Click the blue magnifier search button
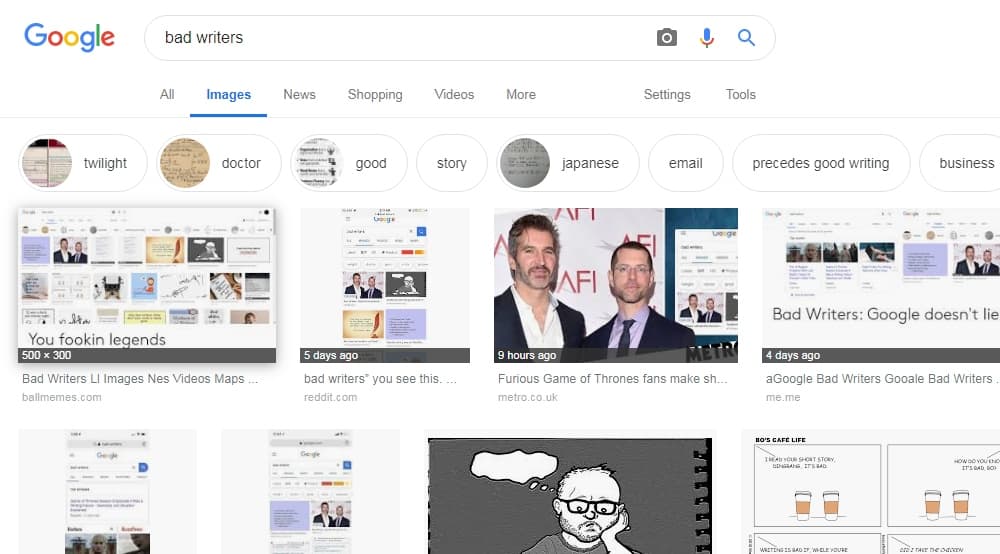Image resolution: width=1000 pixels, height=554 pixels. (746, 38)
